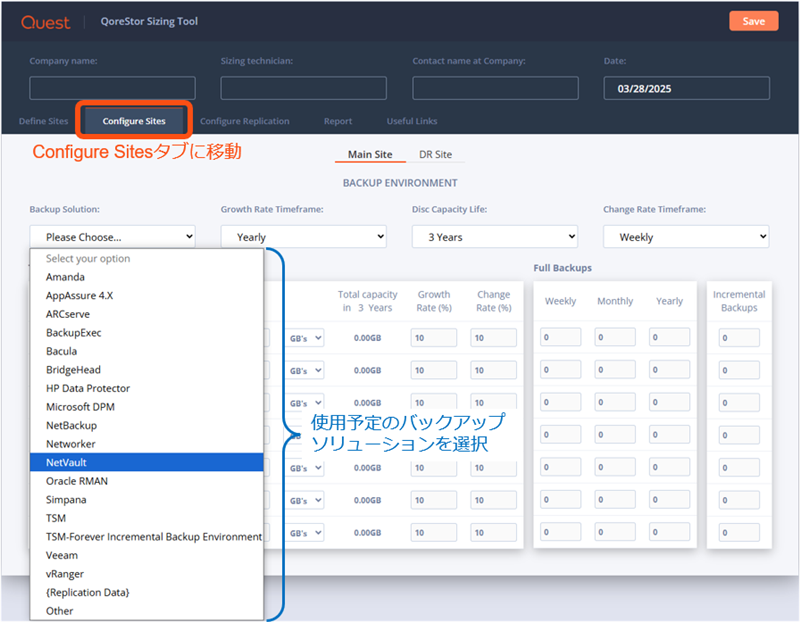Viewport: 800px width, 622px height.
Task: Click the orange Save button
Action: point(753,21)
